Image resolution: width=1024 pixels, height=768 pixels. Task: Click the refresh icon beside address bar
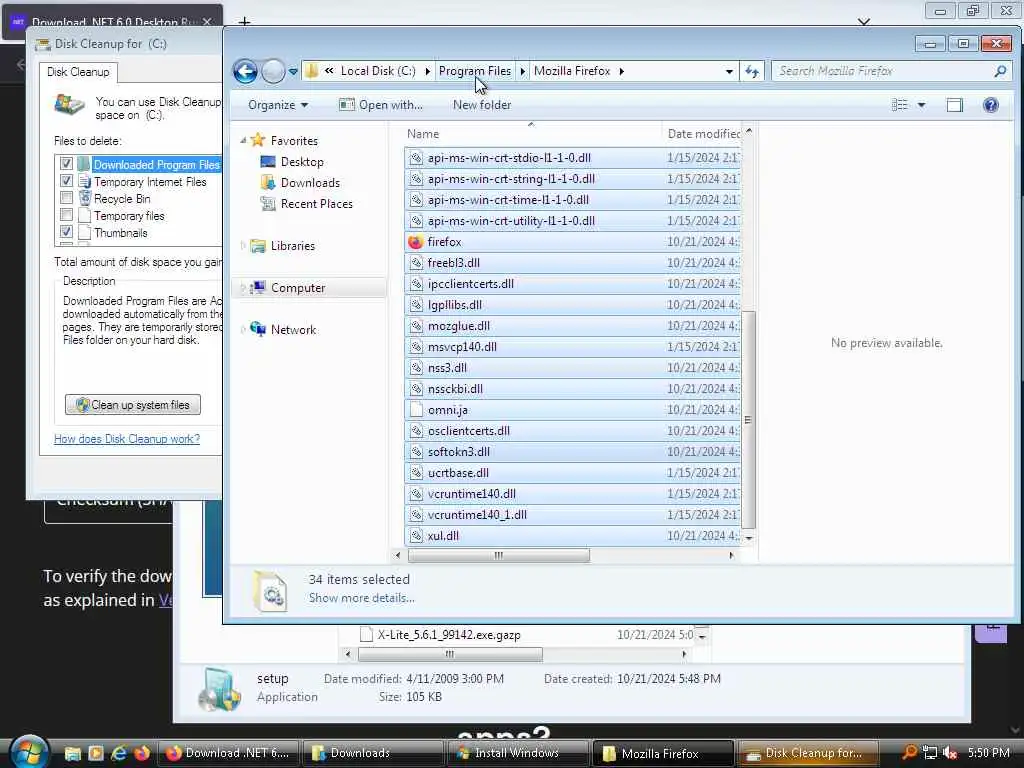[752, 71]
